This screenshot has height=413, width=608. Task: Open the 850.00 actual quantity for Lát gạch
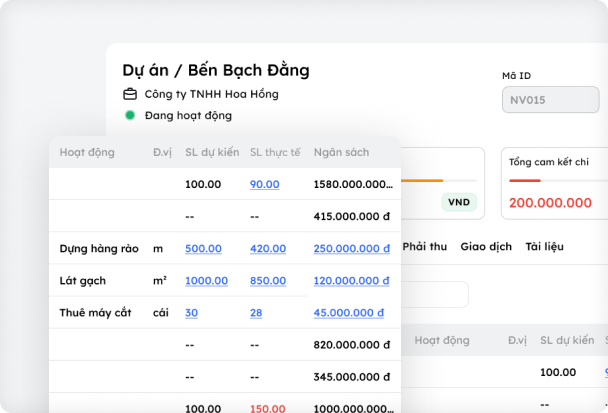[x=267, y=281]
